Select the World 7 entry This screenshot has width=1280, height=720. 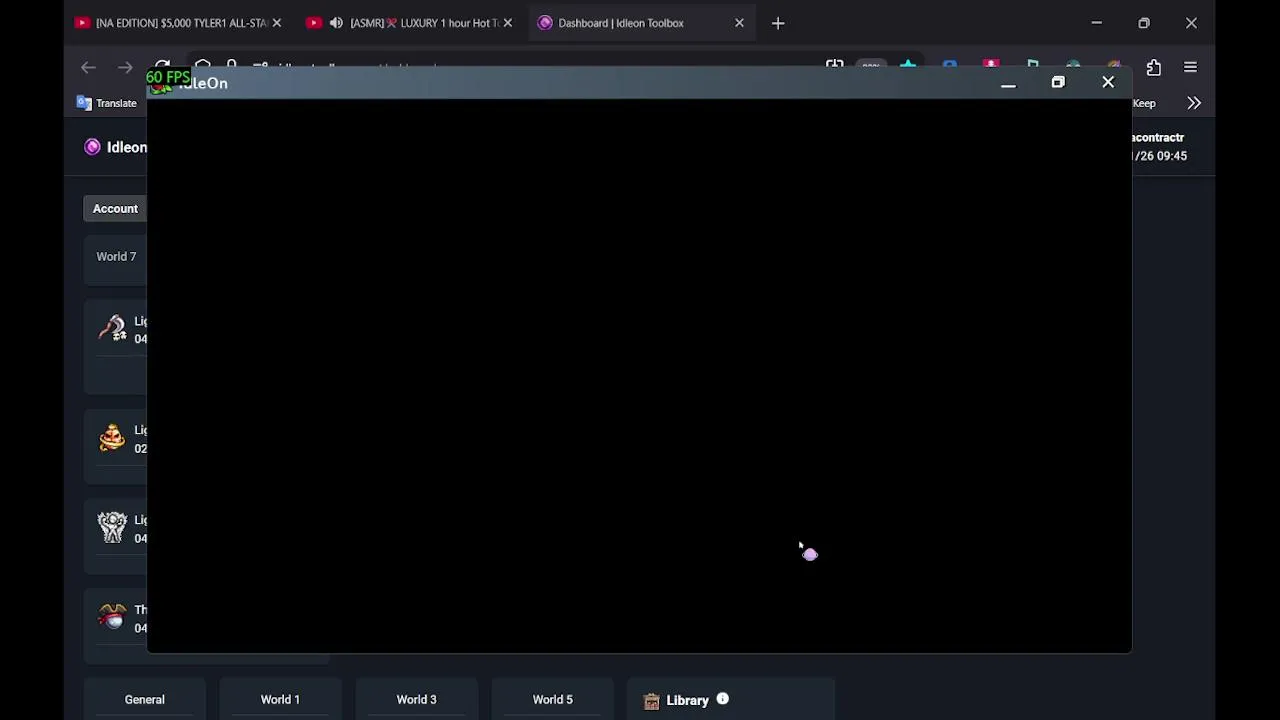click(116, 257)
